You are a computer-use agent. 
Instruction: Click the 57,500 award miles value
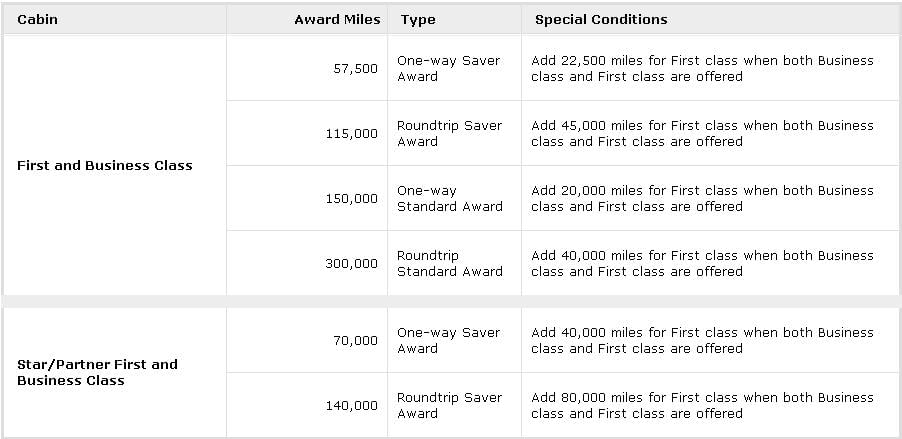coord(356,68)
